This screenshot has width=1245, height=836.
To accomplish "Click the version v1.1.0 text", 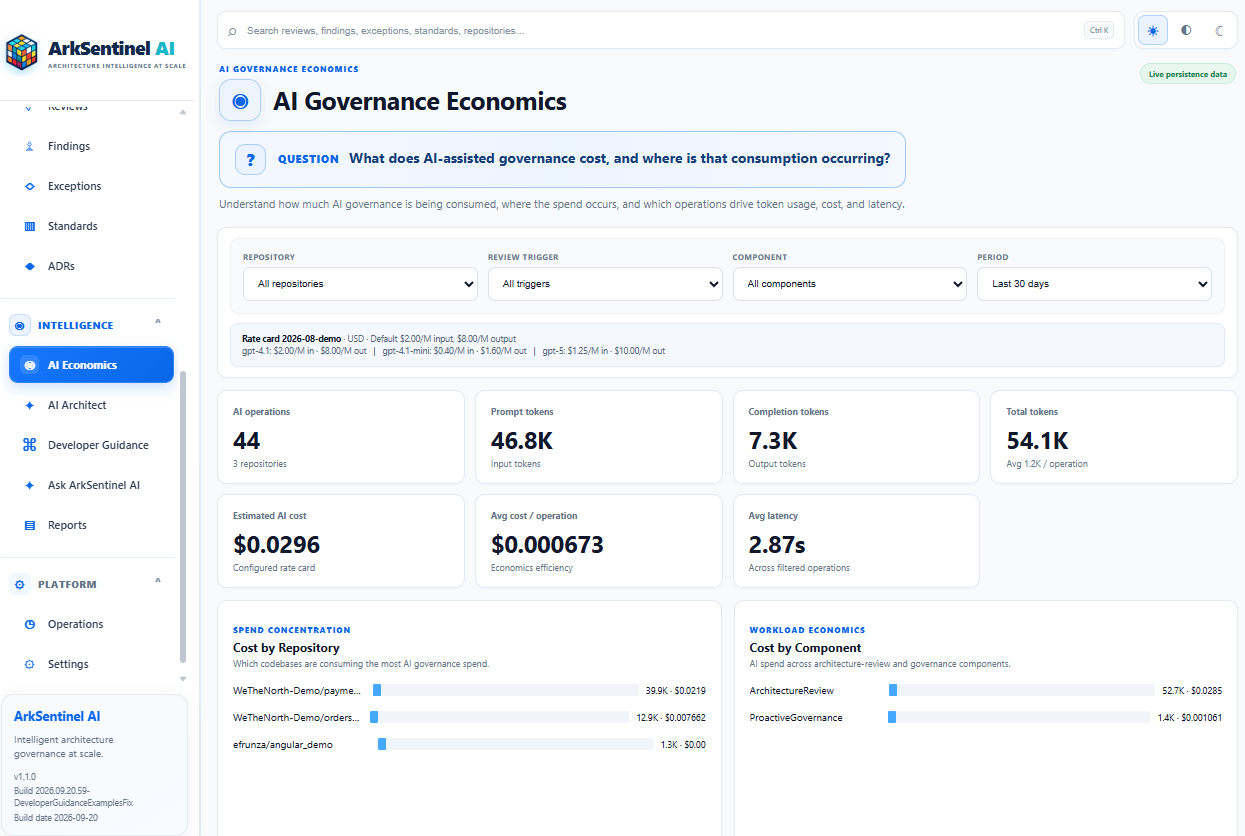I will (x=24, y=776).
